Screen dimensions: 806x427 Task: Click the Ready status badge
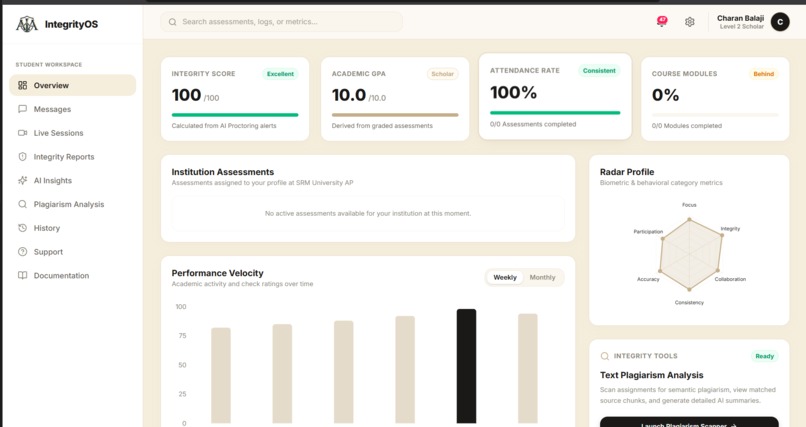pyautogui.click(x=764, y=356)
